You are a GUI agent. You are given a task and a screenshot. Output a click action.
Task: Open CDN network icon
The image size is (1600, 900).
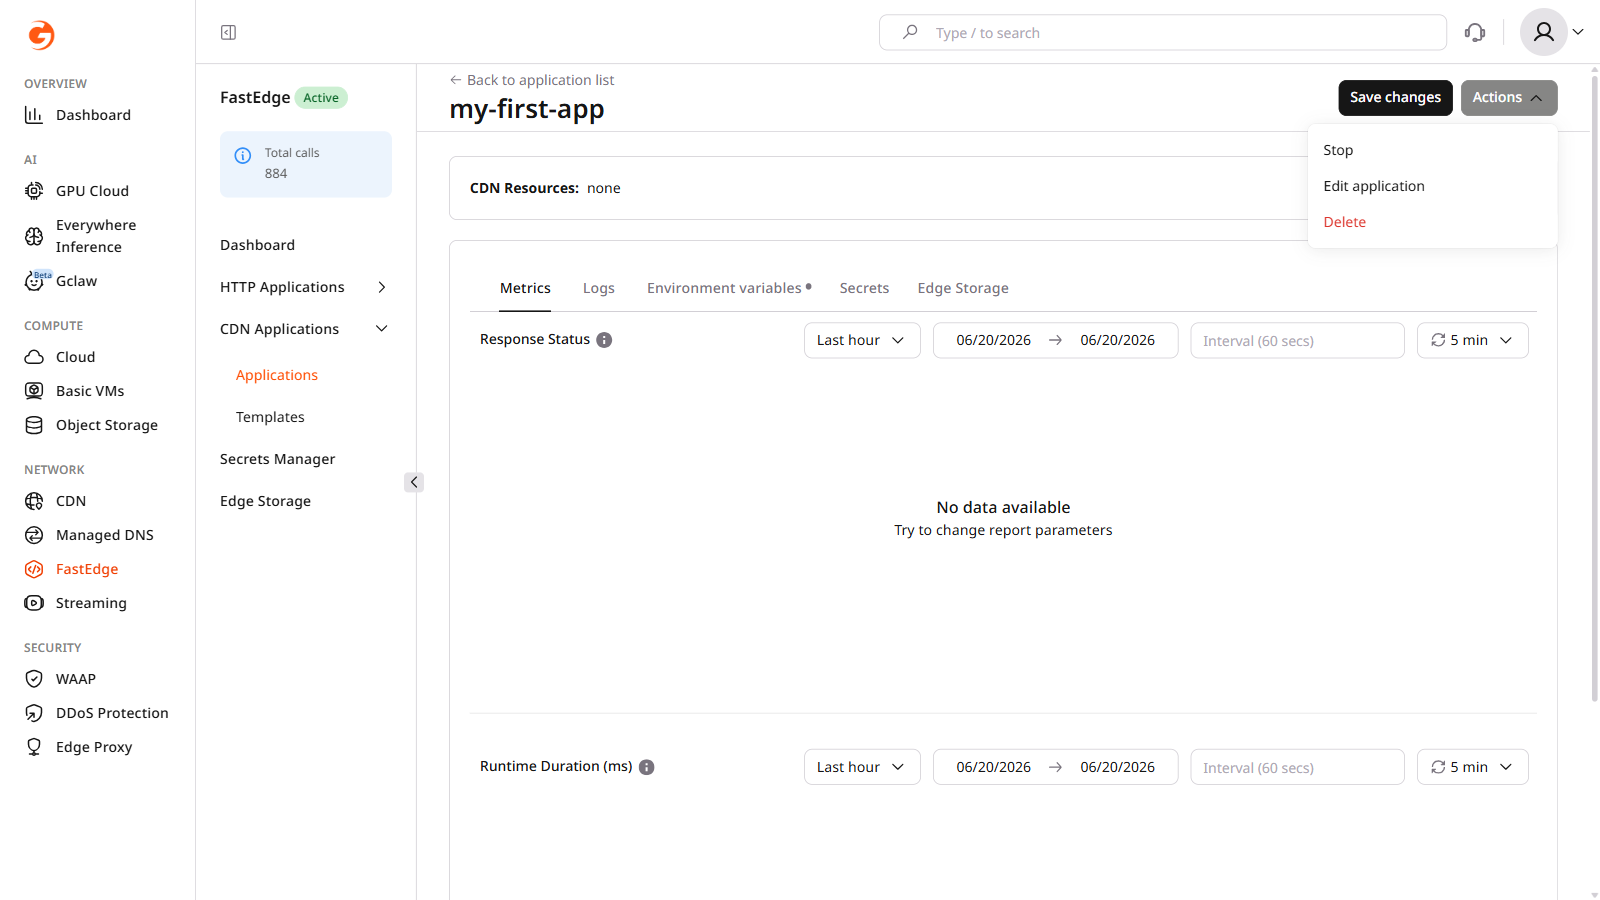click(34, 501)
